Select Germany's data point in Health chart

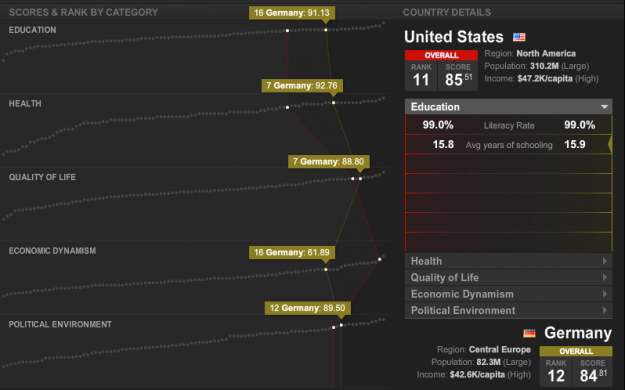pyautogui.click(x=334, y=102)
